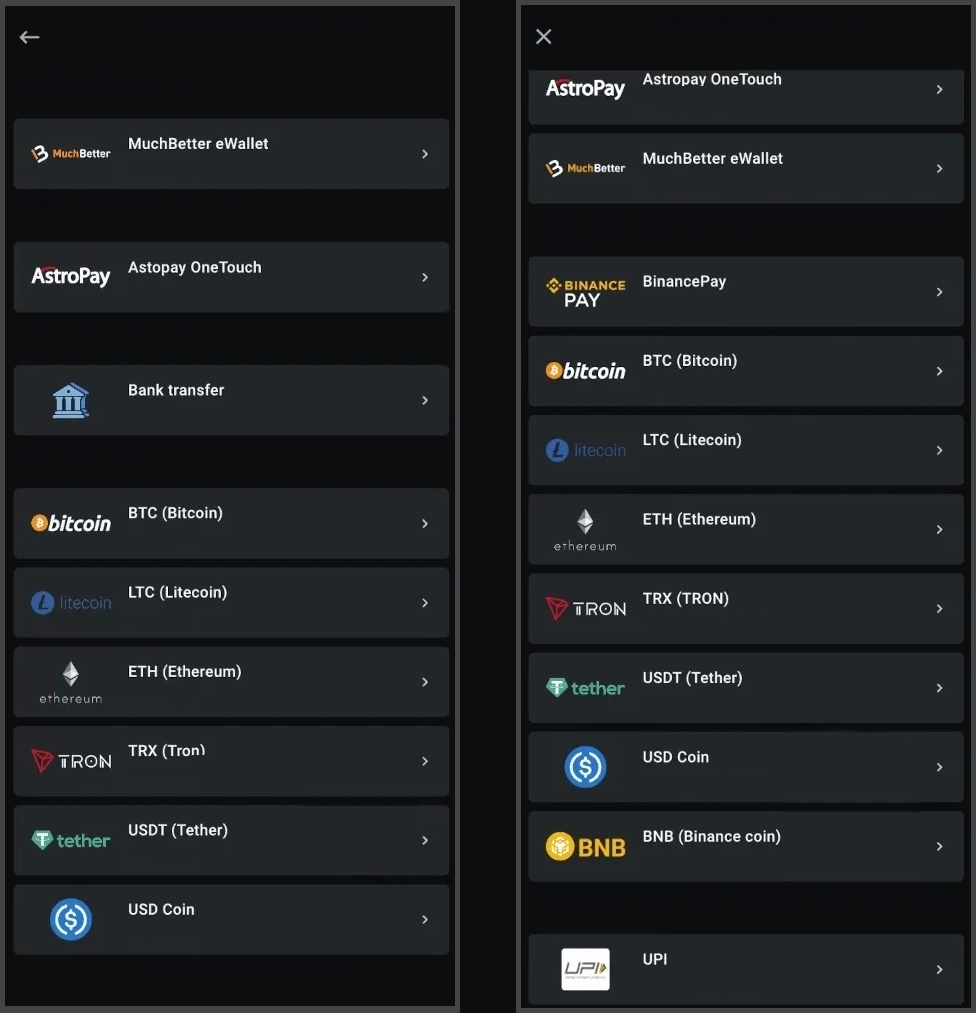Click the back arrow icon

pos(29,37)
